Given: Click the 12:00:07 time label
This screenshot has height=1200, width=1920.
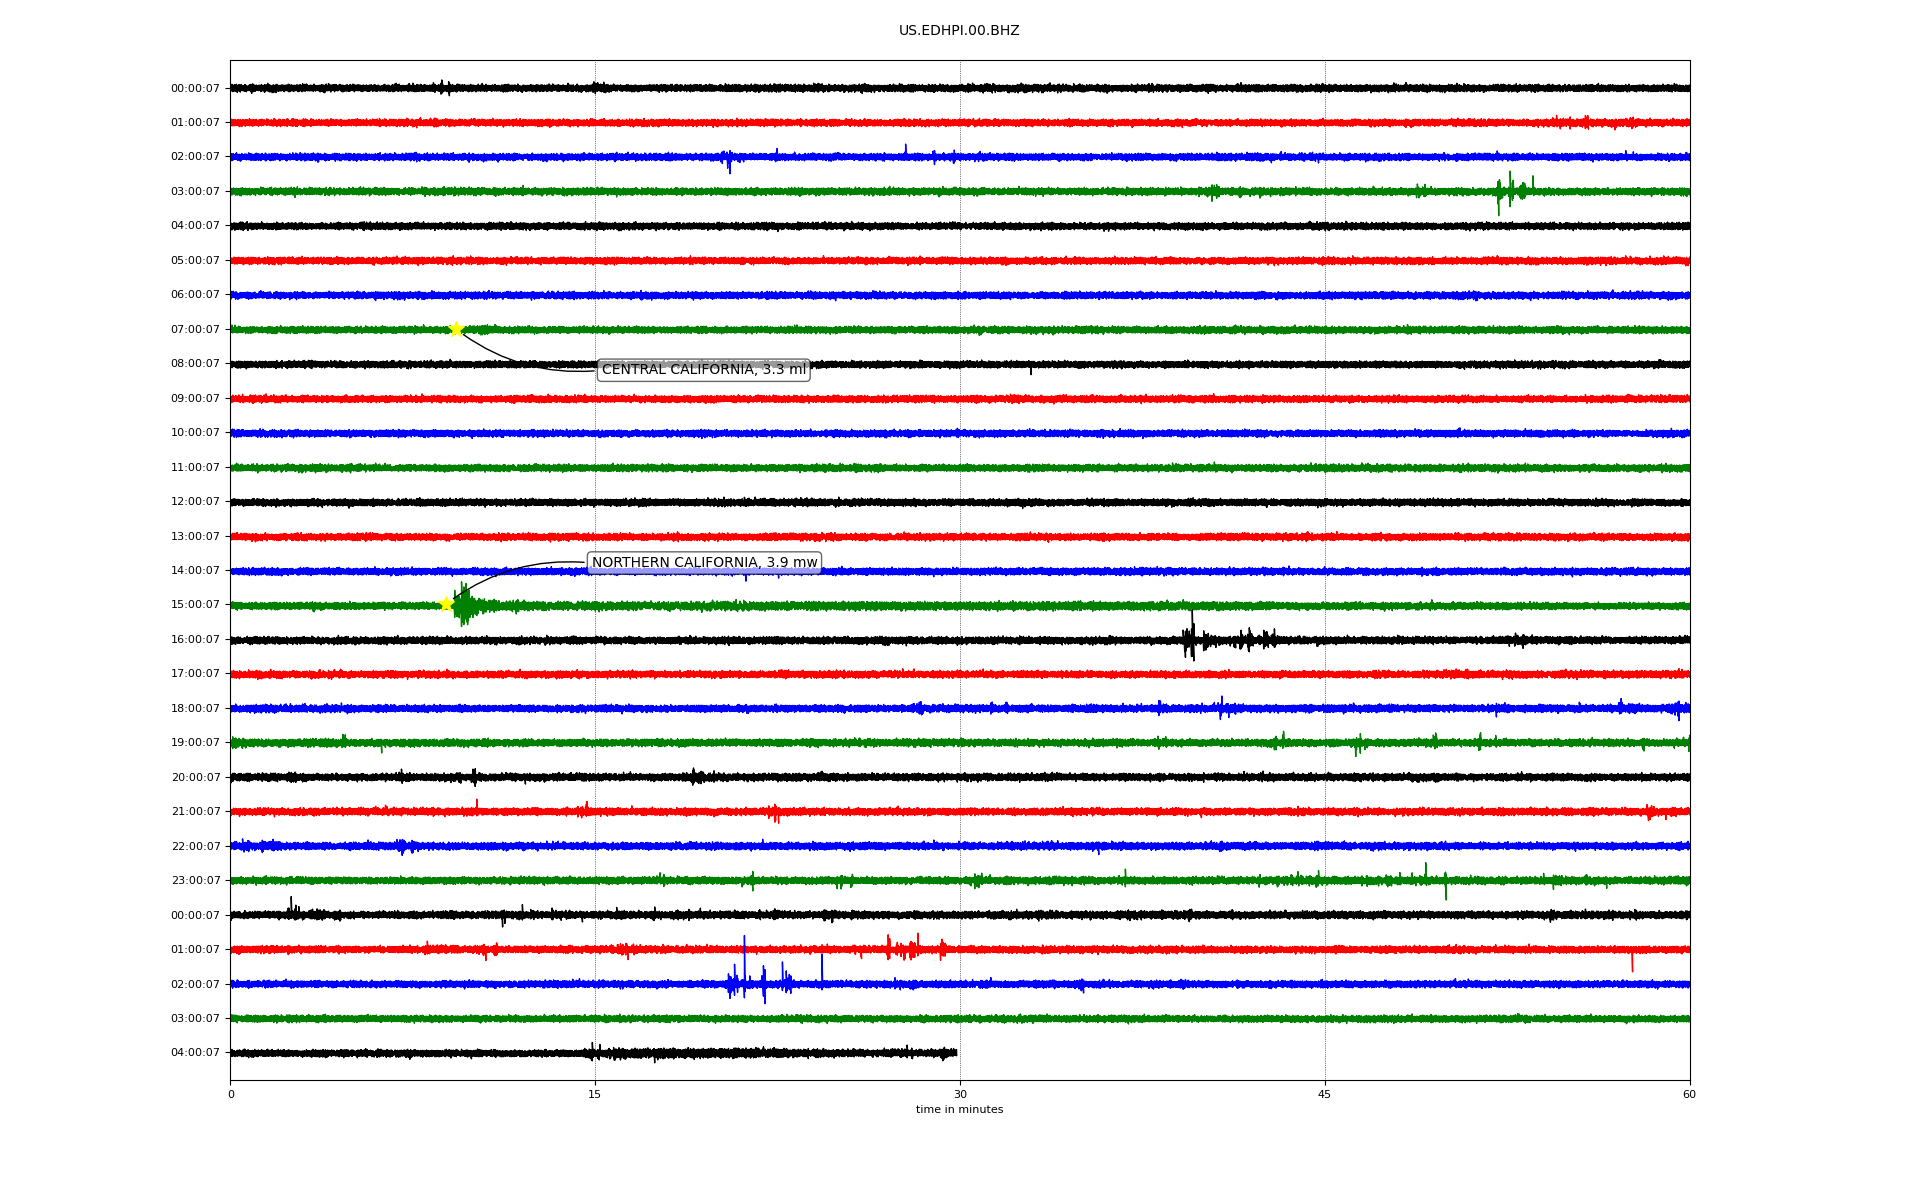Looking at the screenshot, I should pyautogui.click(x=195, y=502).
